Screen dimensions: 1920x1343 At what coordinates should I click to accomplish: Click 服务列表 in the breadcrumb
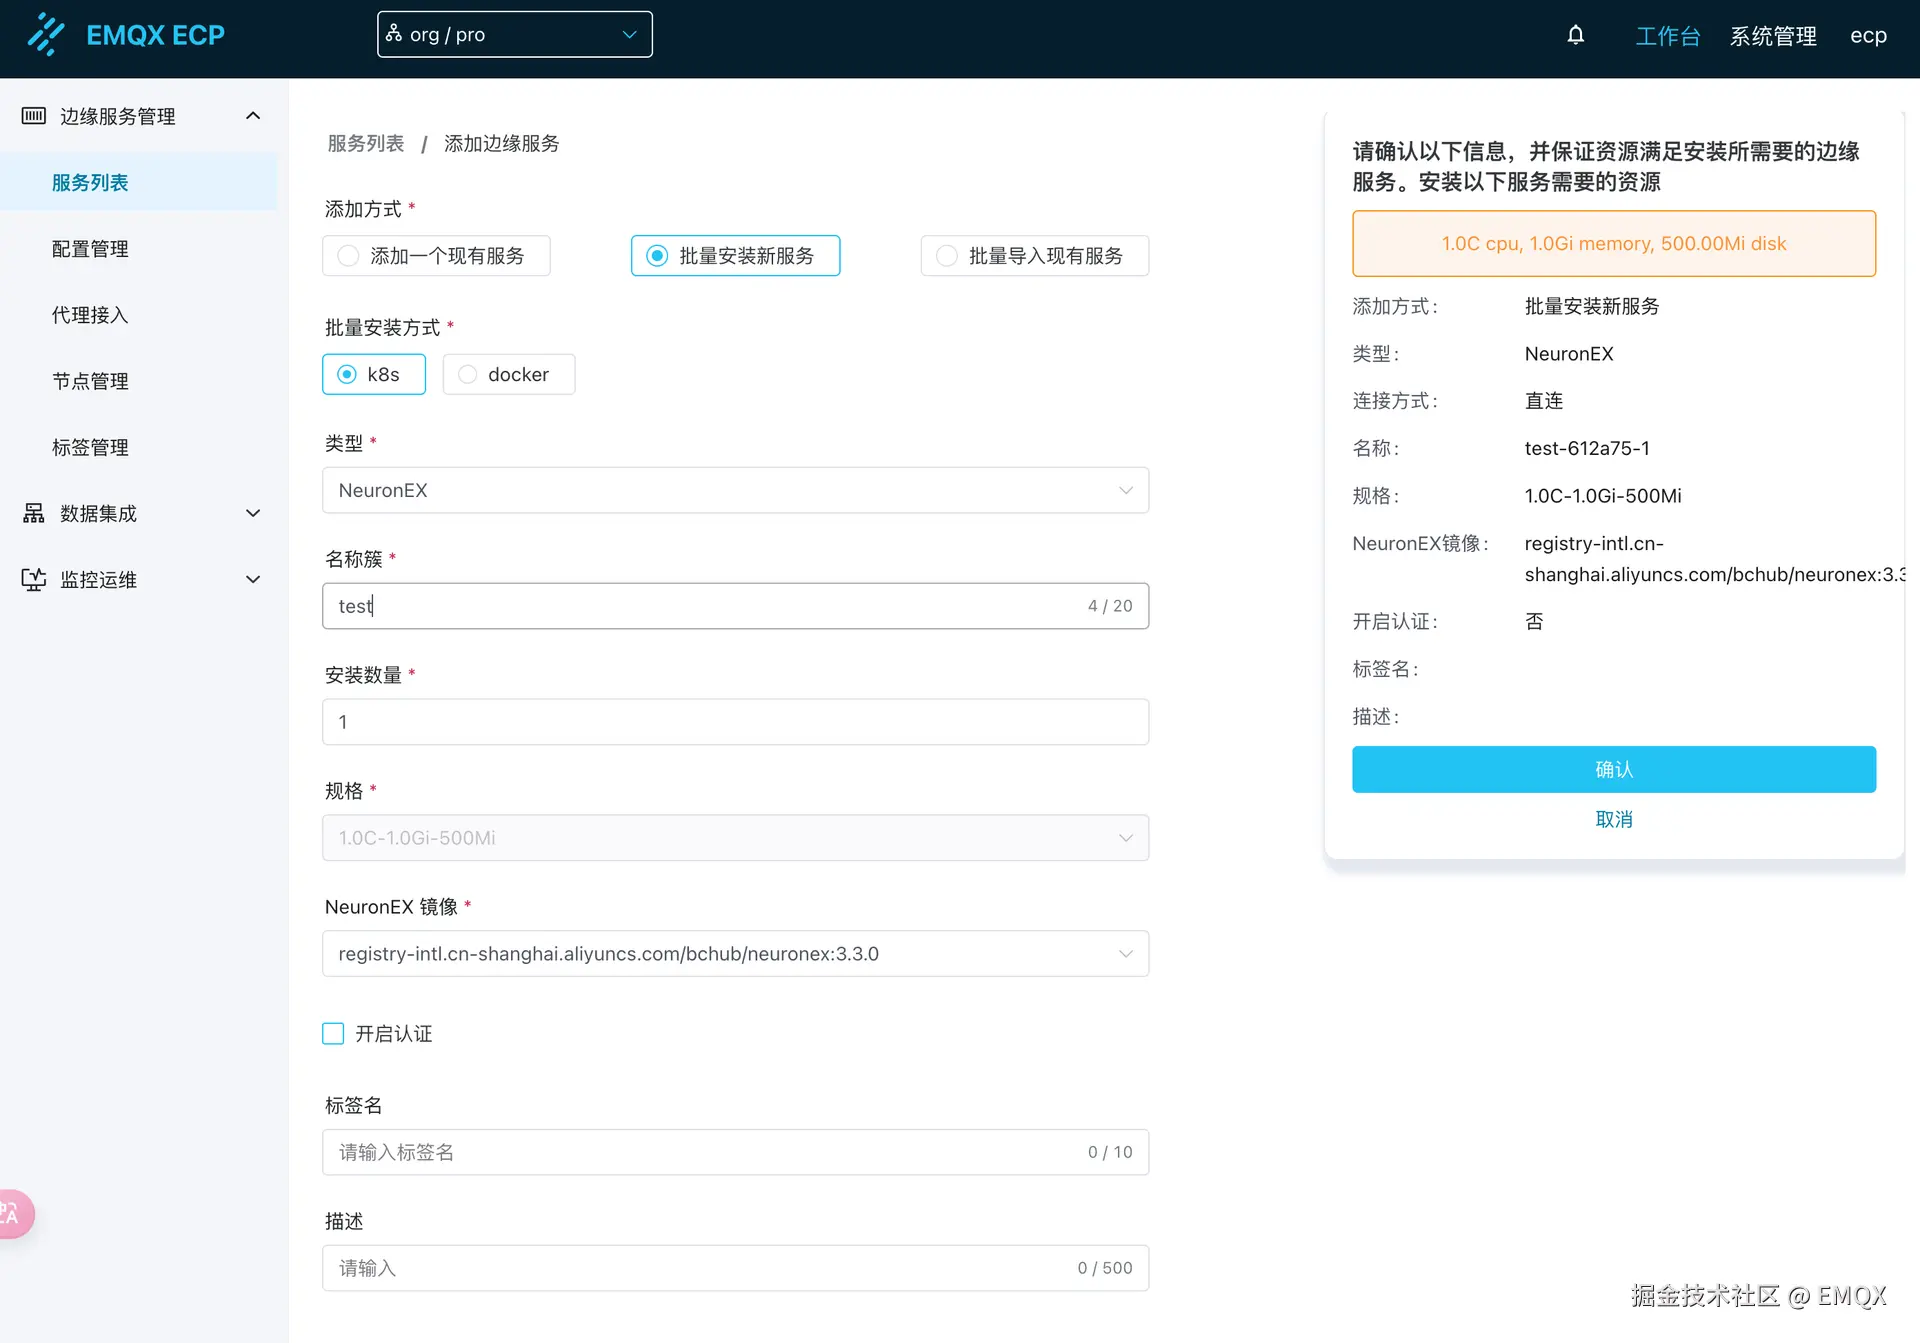click(x=364, y=143)
